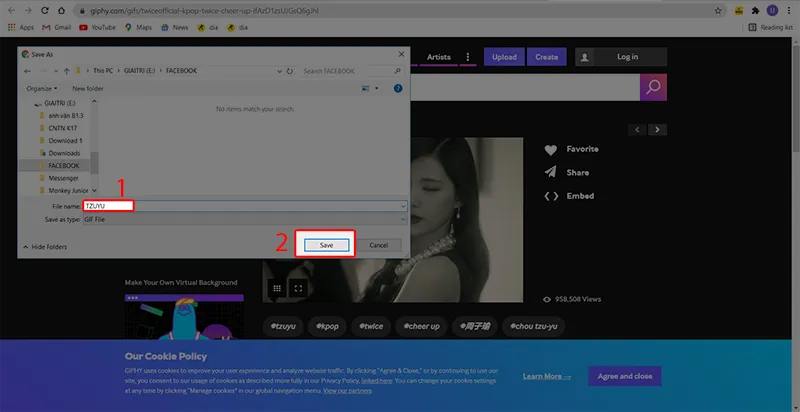Click Agree and close cookie button
800x412 pixels.
(x=624, y=376)
